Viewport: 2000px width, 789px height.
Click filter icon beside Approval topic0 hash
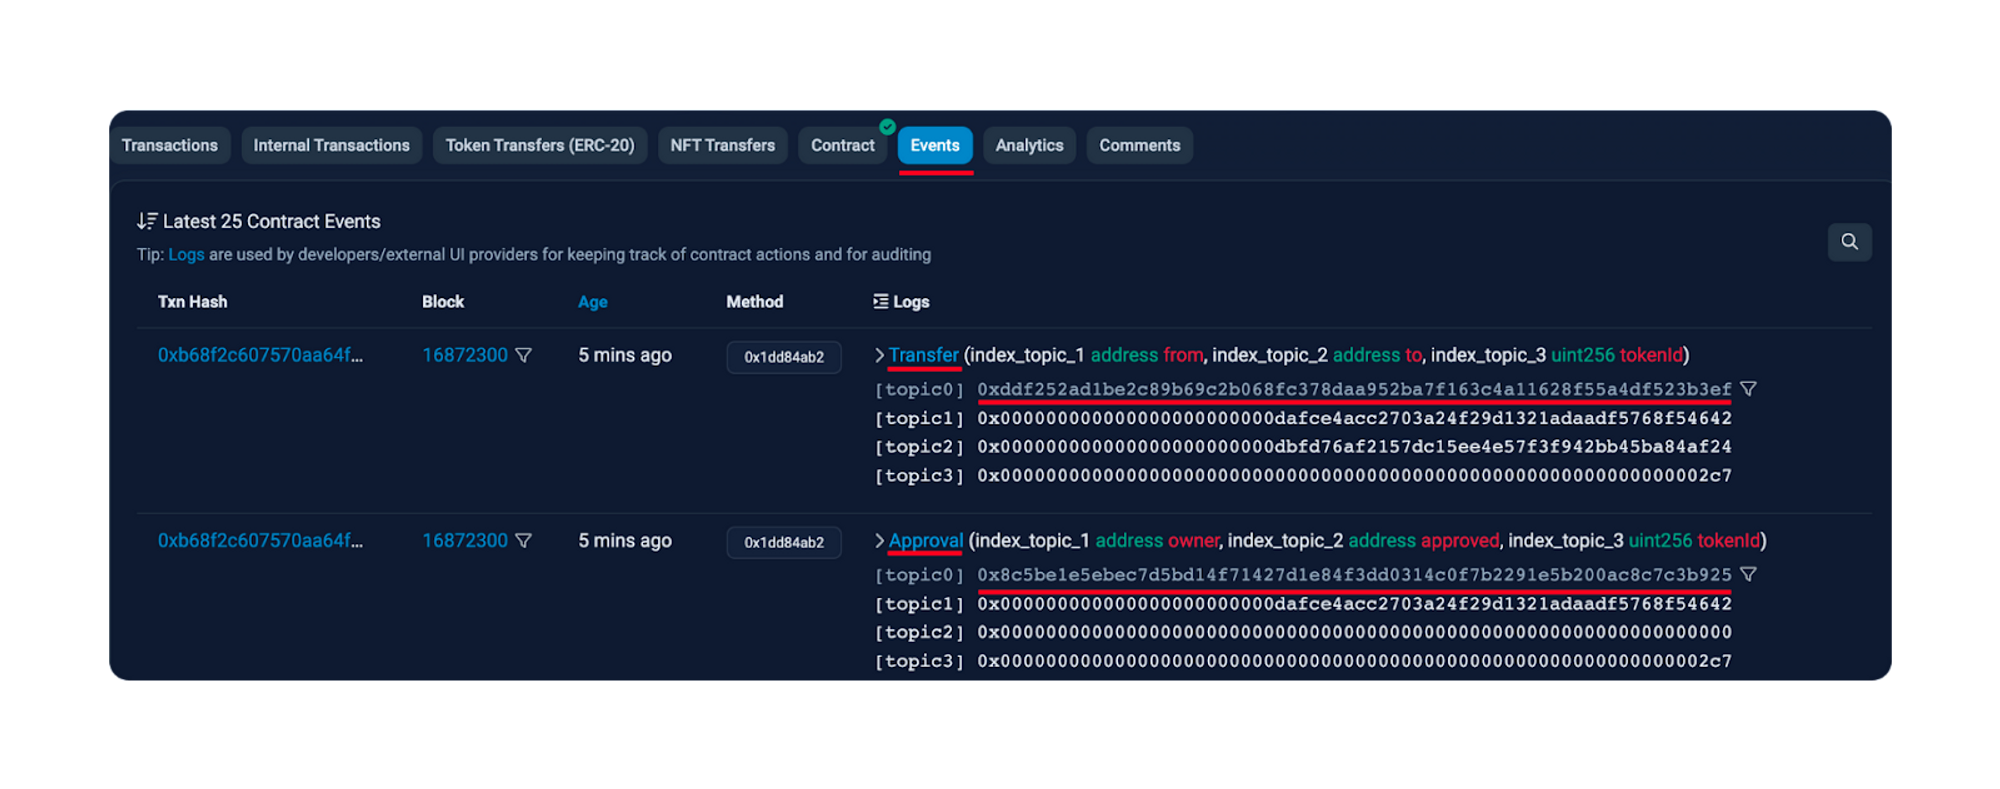1748,575
